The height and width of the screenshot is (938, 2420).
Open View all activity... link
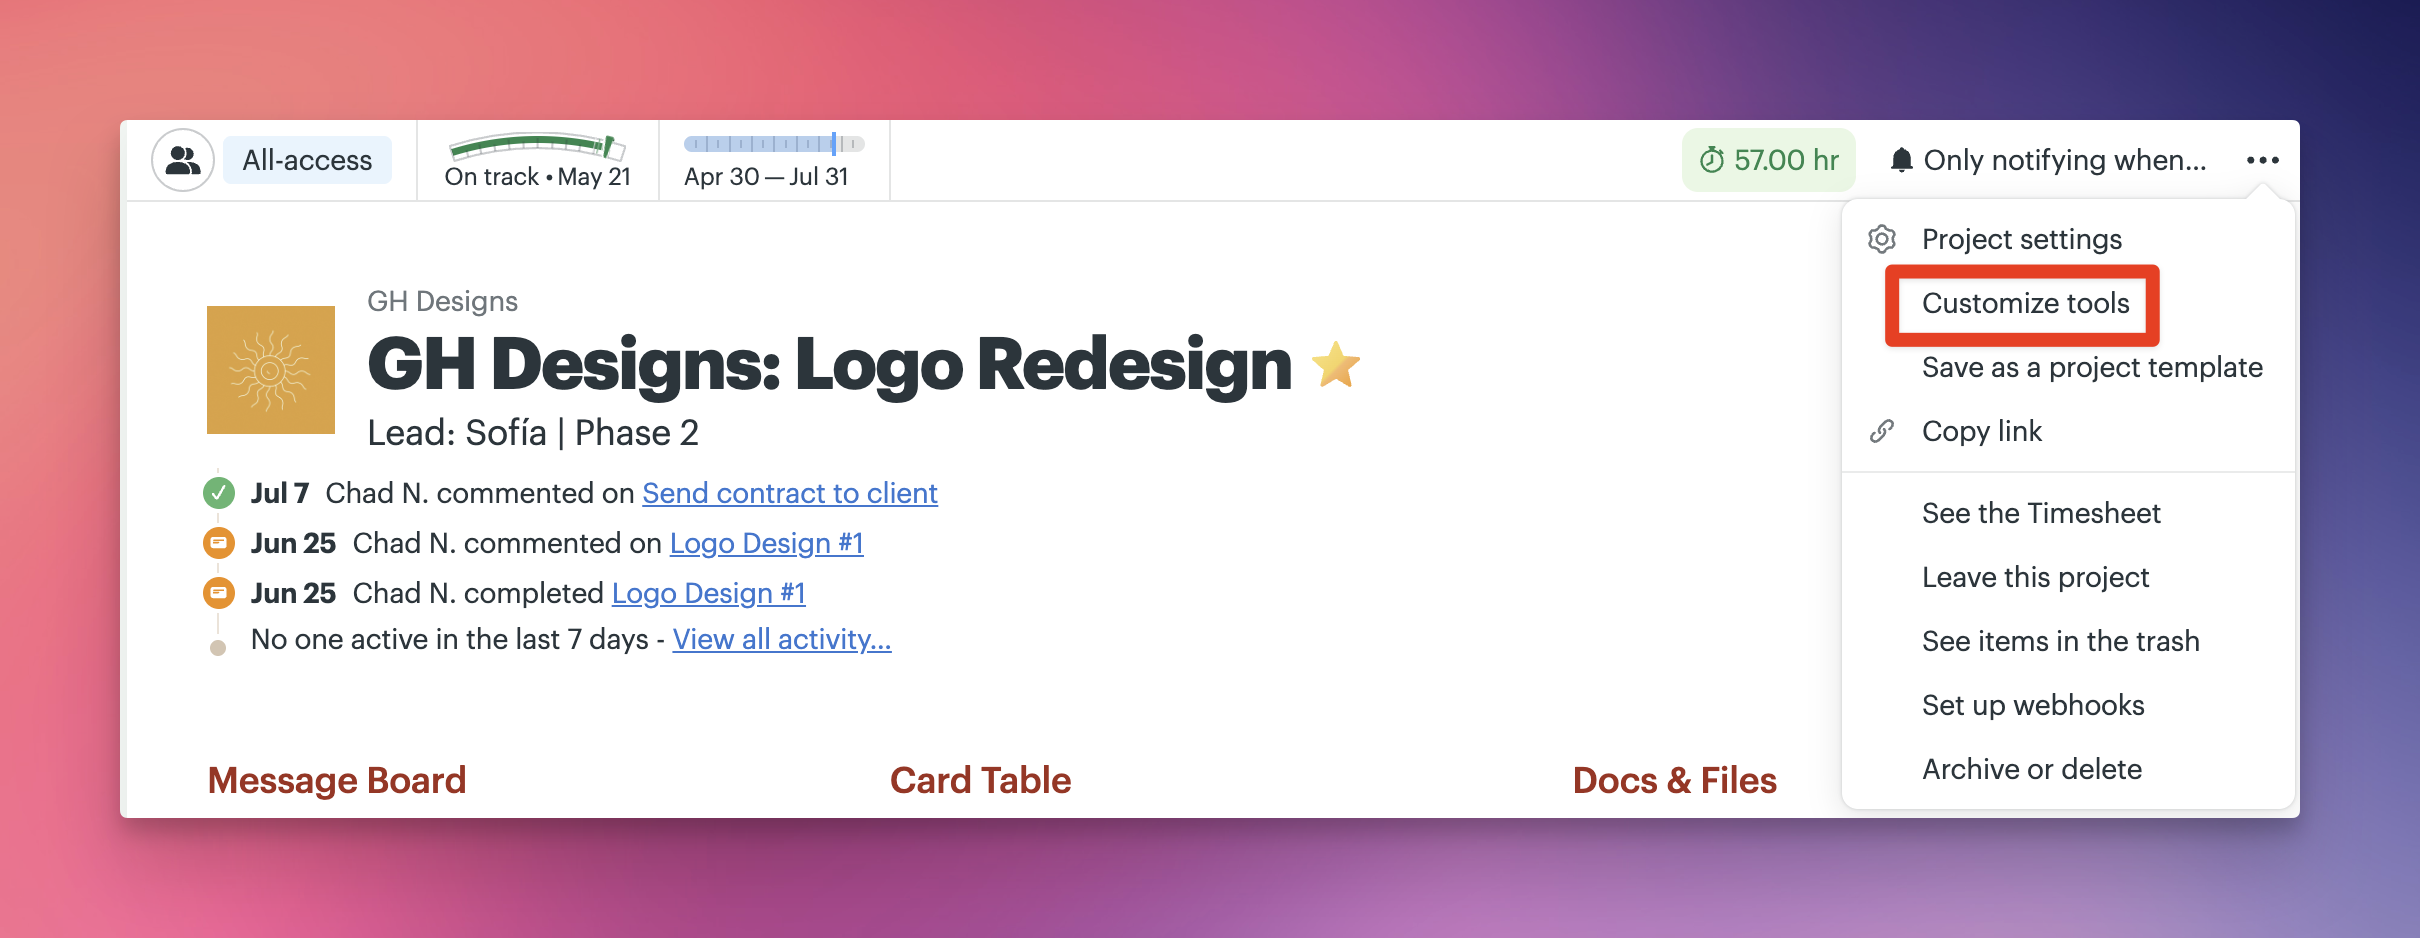[781, 639]
